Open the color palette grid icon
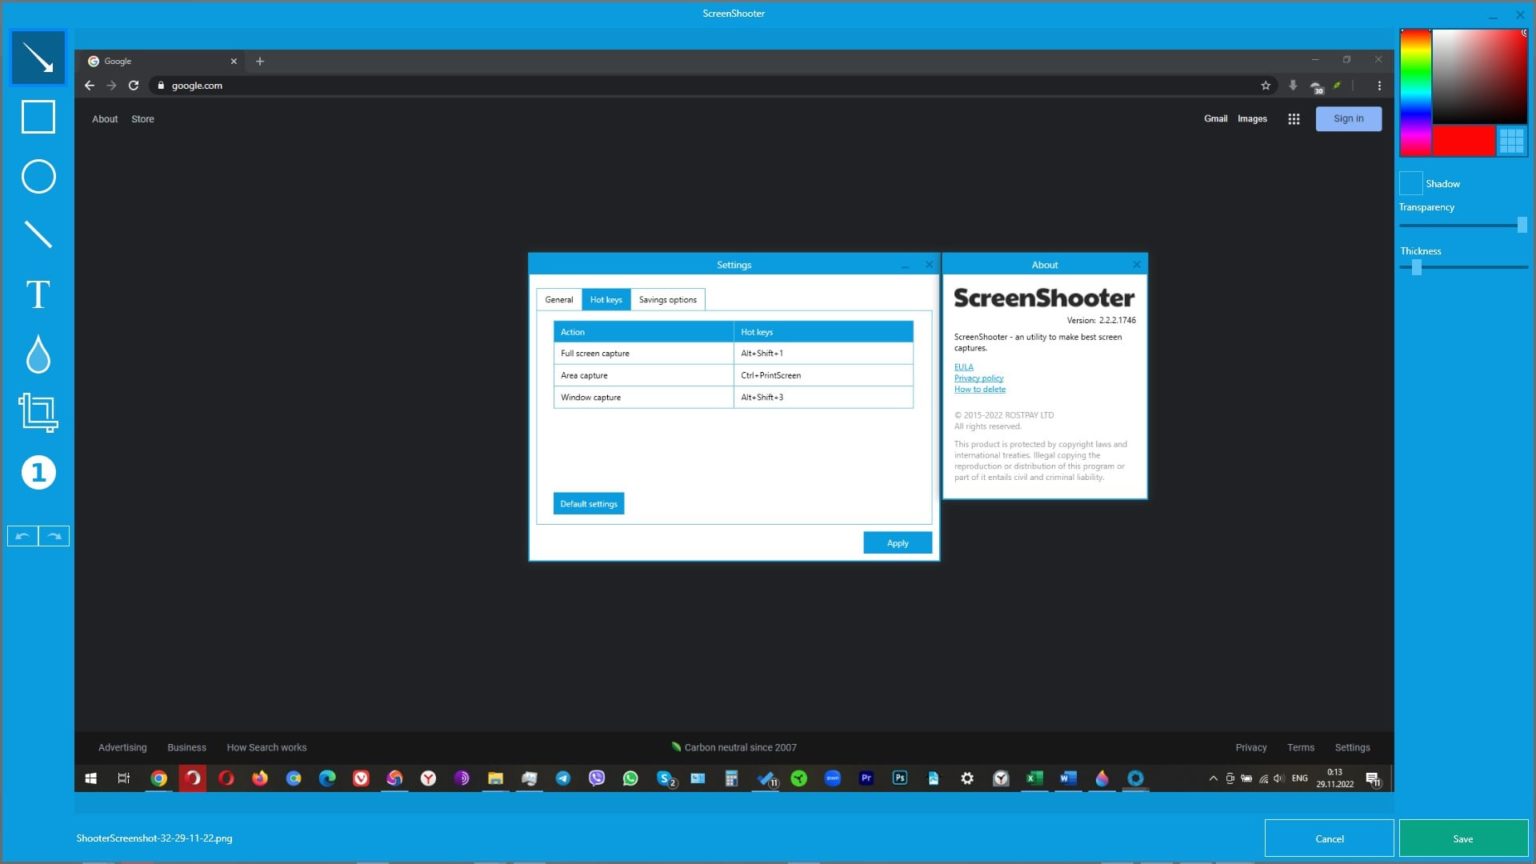This screenshot has height=864, width=1536. 1511,141
